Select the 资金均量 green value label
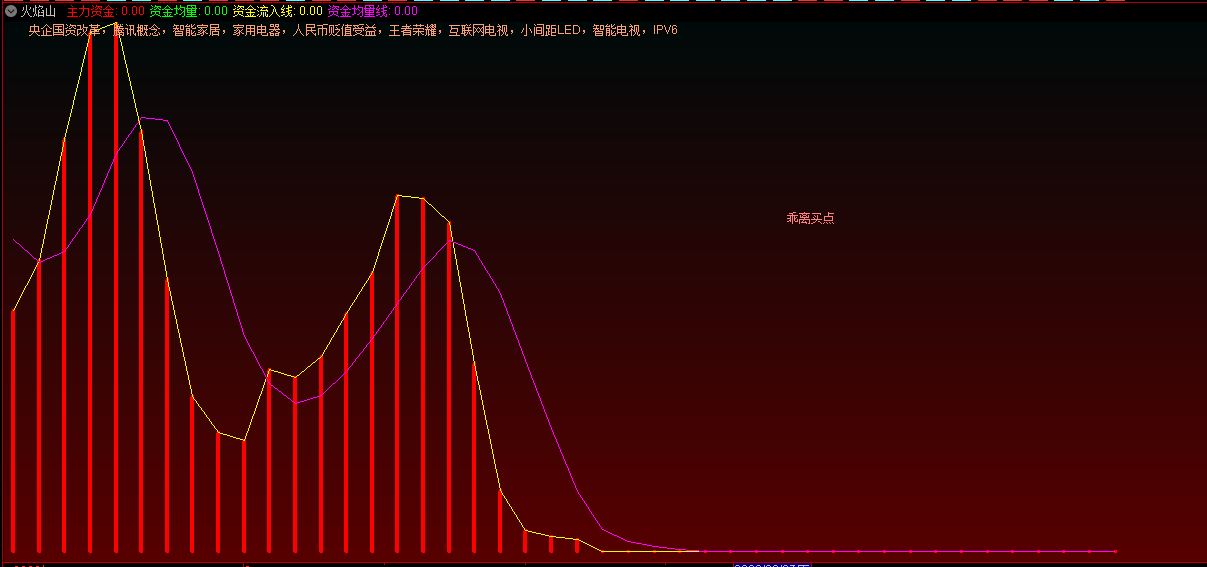 coord(189,11)
